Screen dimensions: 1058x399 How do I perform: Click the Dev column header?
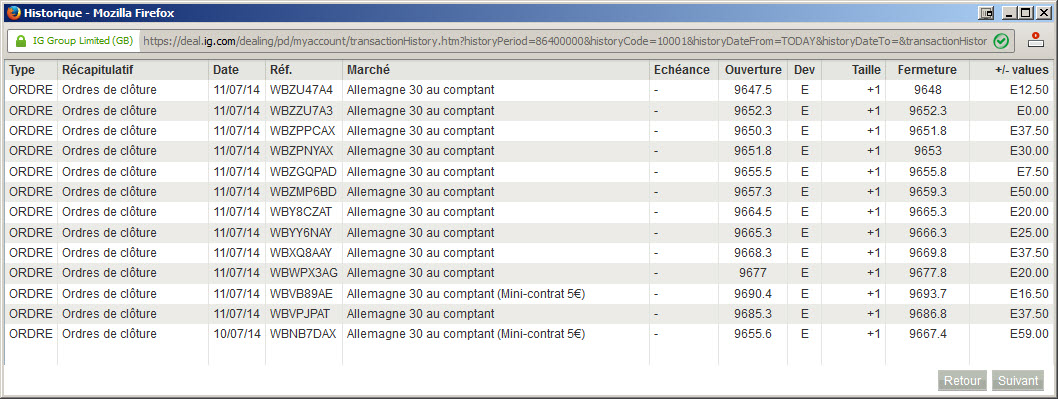click(x=804, y=70)
